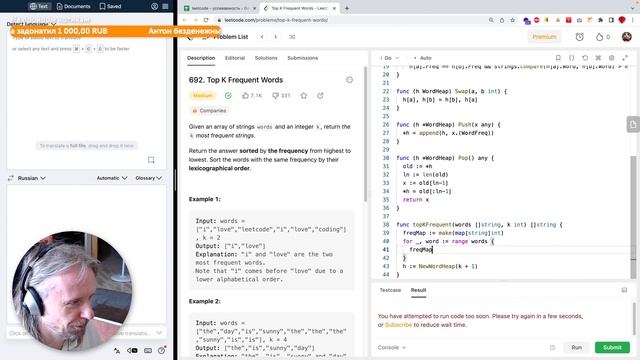Screen dimensions: 640x360
Task: Click the editor bookmark icon
Action: pos(558,58)
